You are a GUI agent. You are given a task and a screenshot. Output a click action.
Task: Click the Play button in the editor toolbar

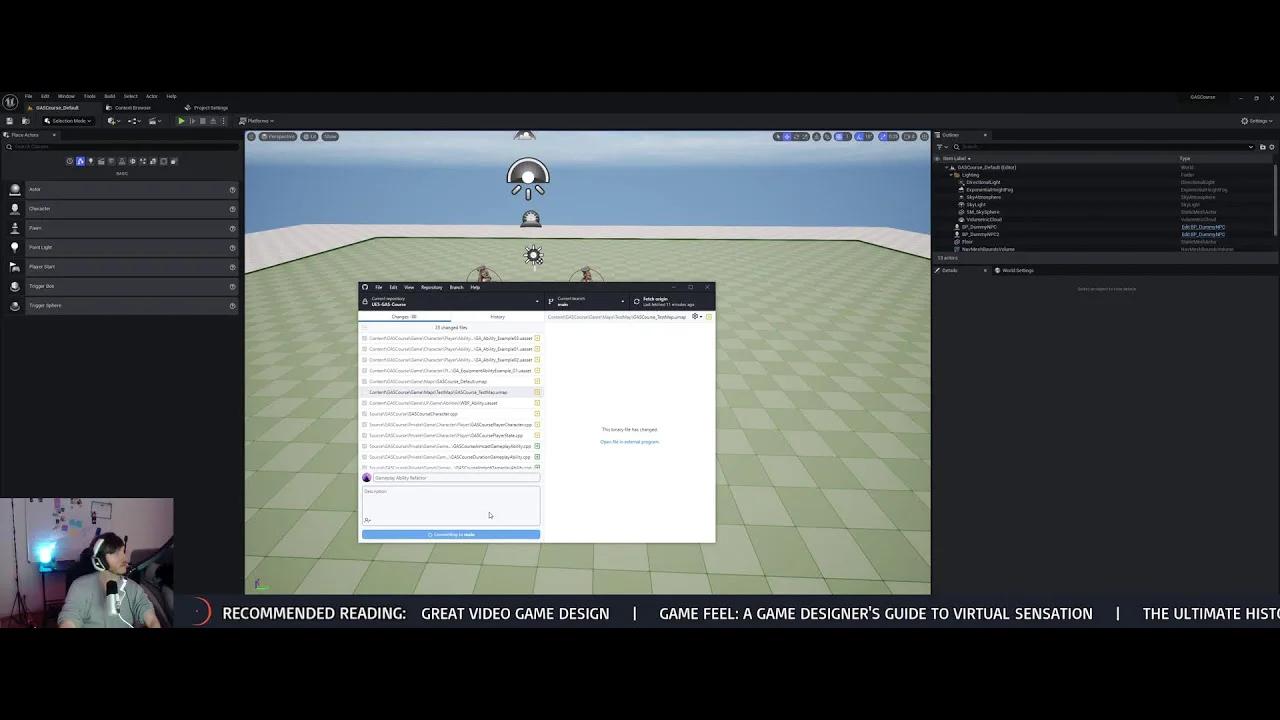pyautogui.click(x=181, y=121)
